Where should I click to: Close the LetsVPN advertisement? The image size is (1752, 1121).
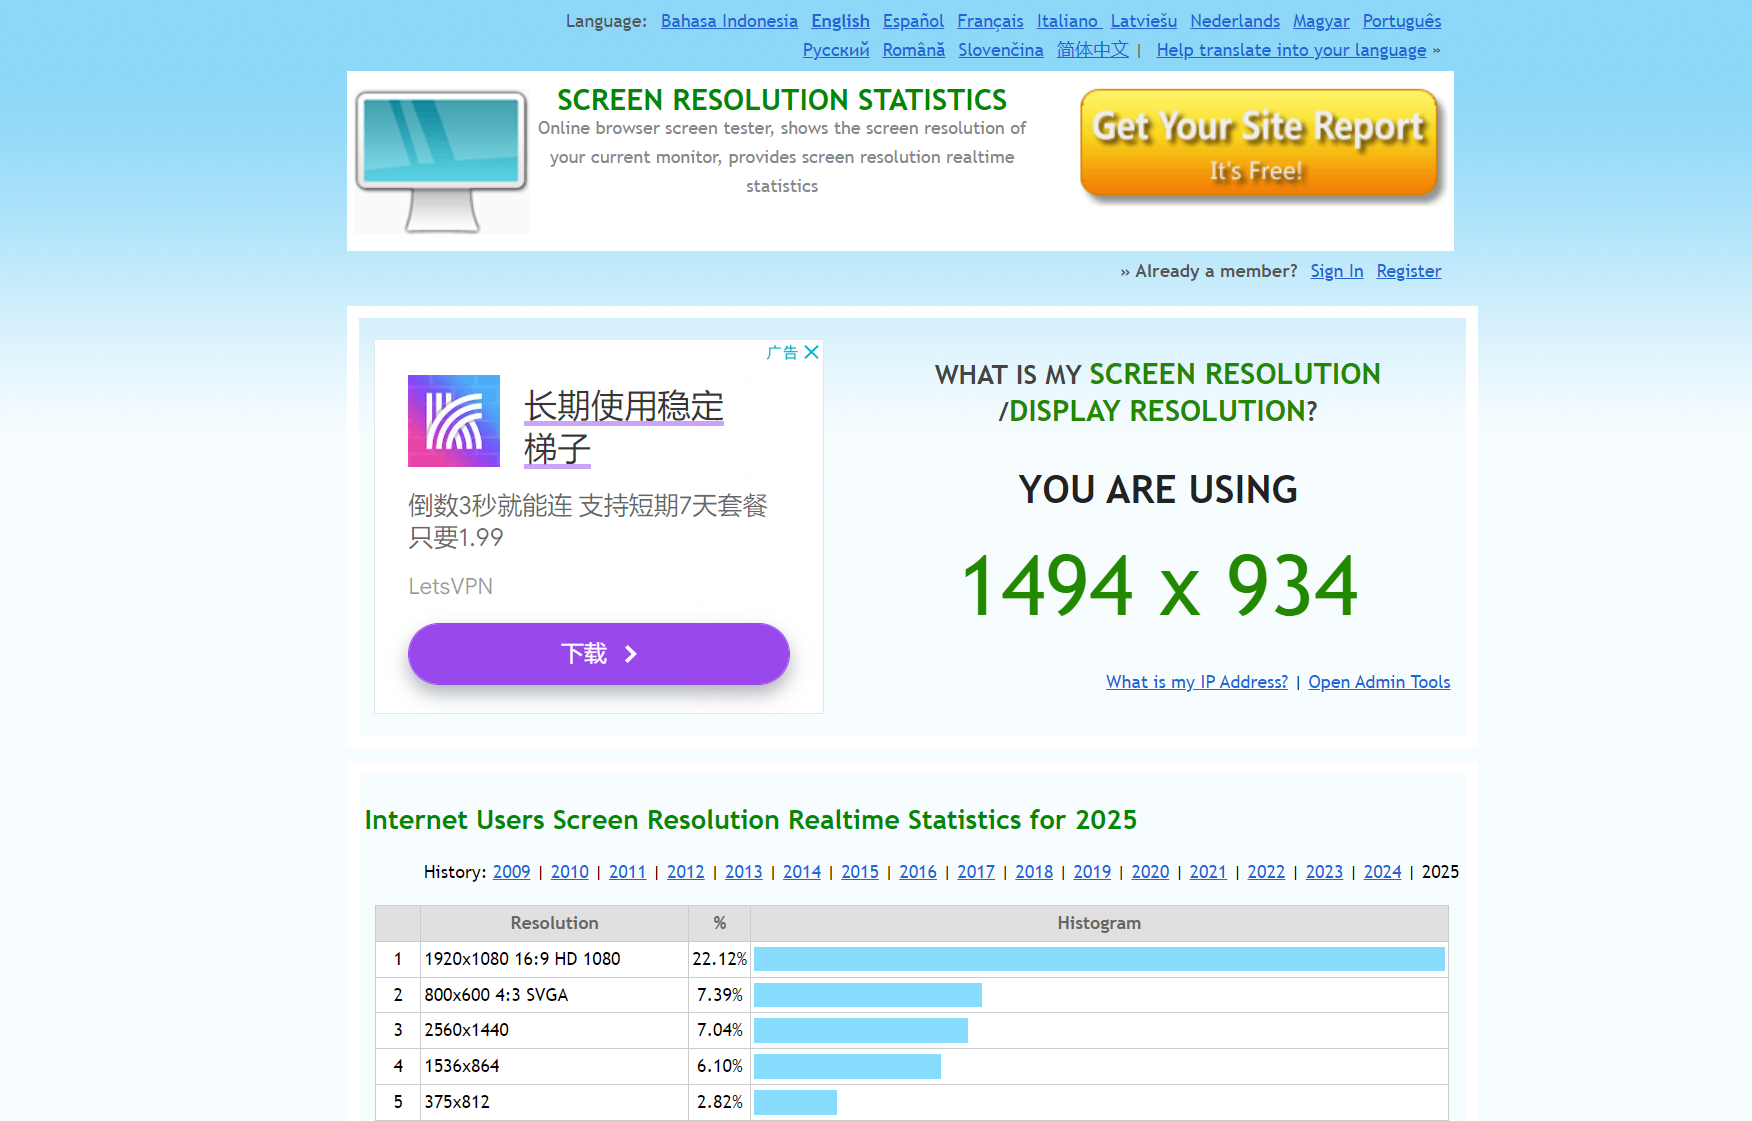pos(812,352)
